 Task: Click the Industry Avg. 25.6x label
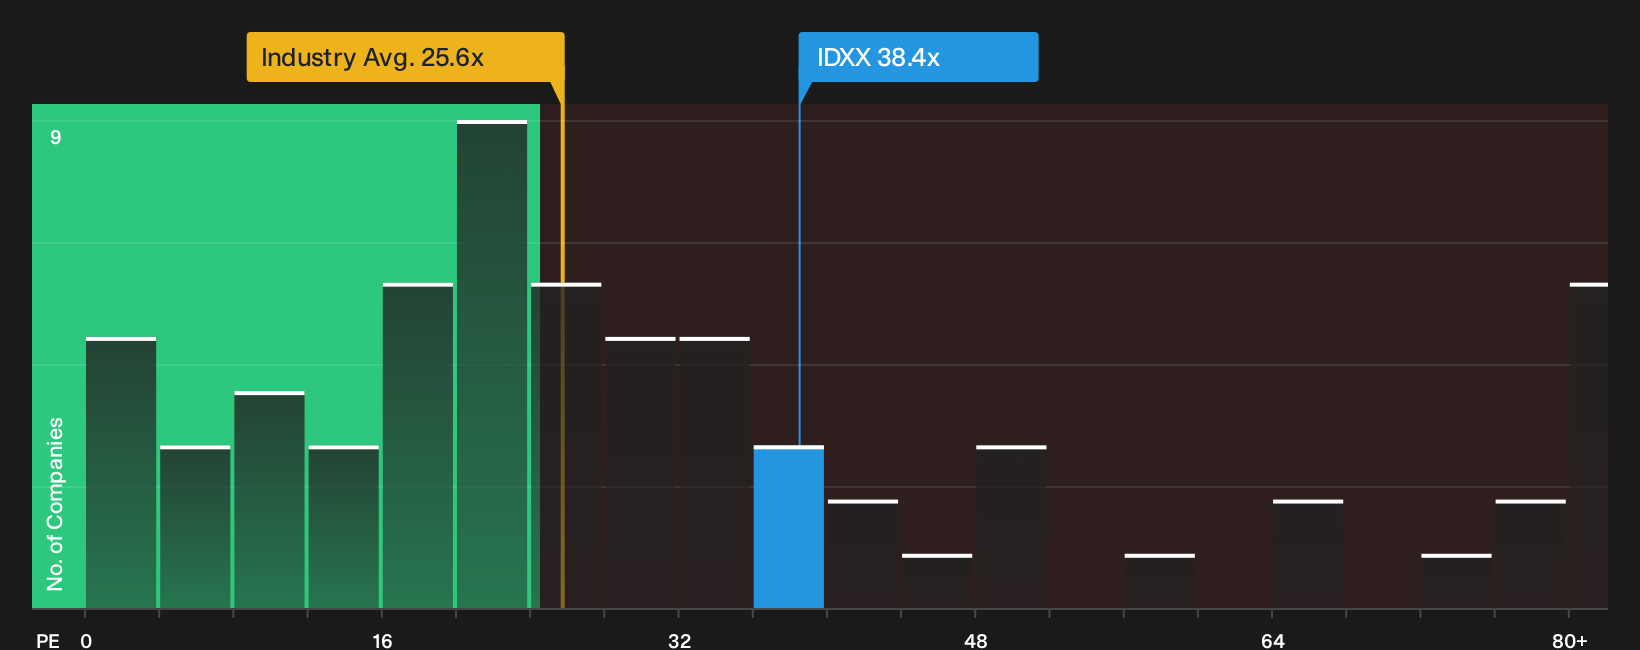405,57
